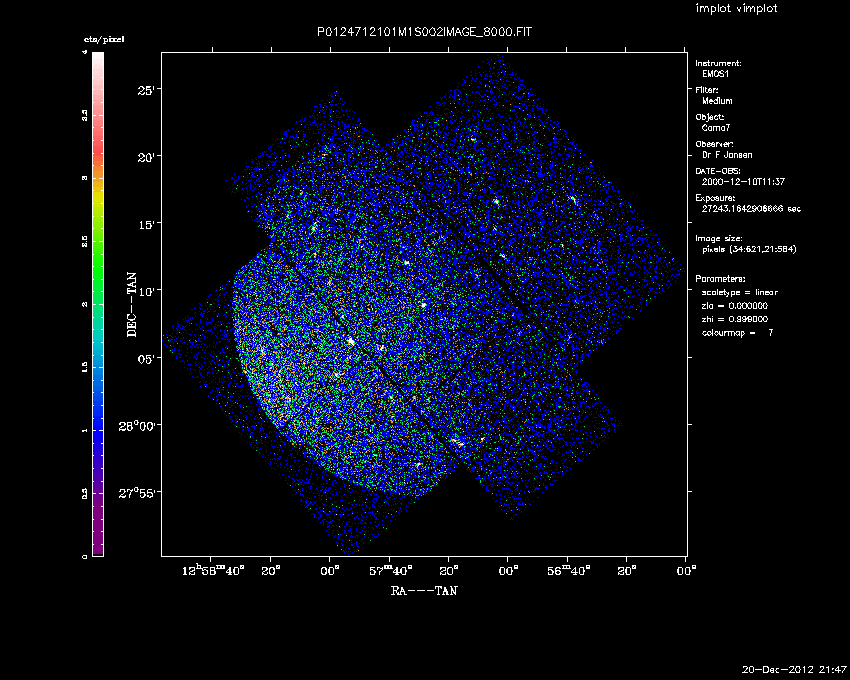Image resolution: width=850 pixels, height=680 pixels.
Task: Click the P0124712101M1S002IMAGE_8000.FIT title
Action: [x=424, y=33]
